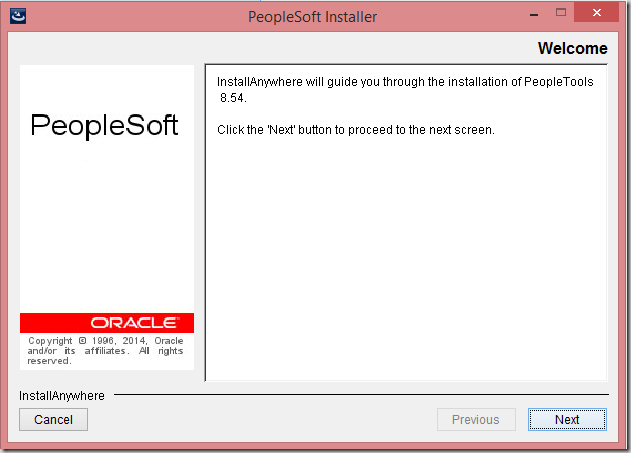Click the PeopleSoft Installer title bar text

(312, 17)
